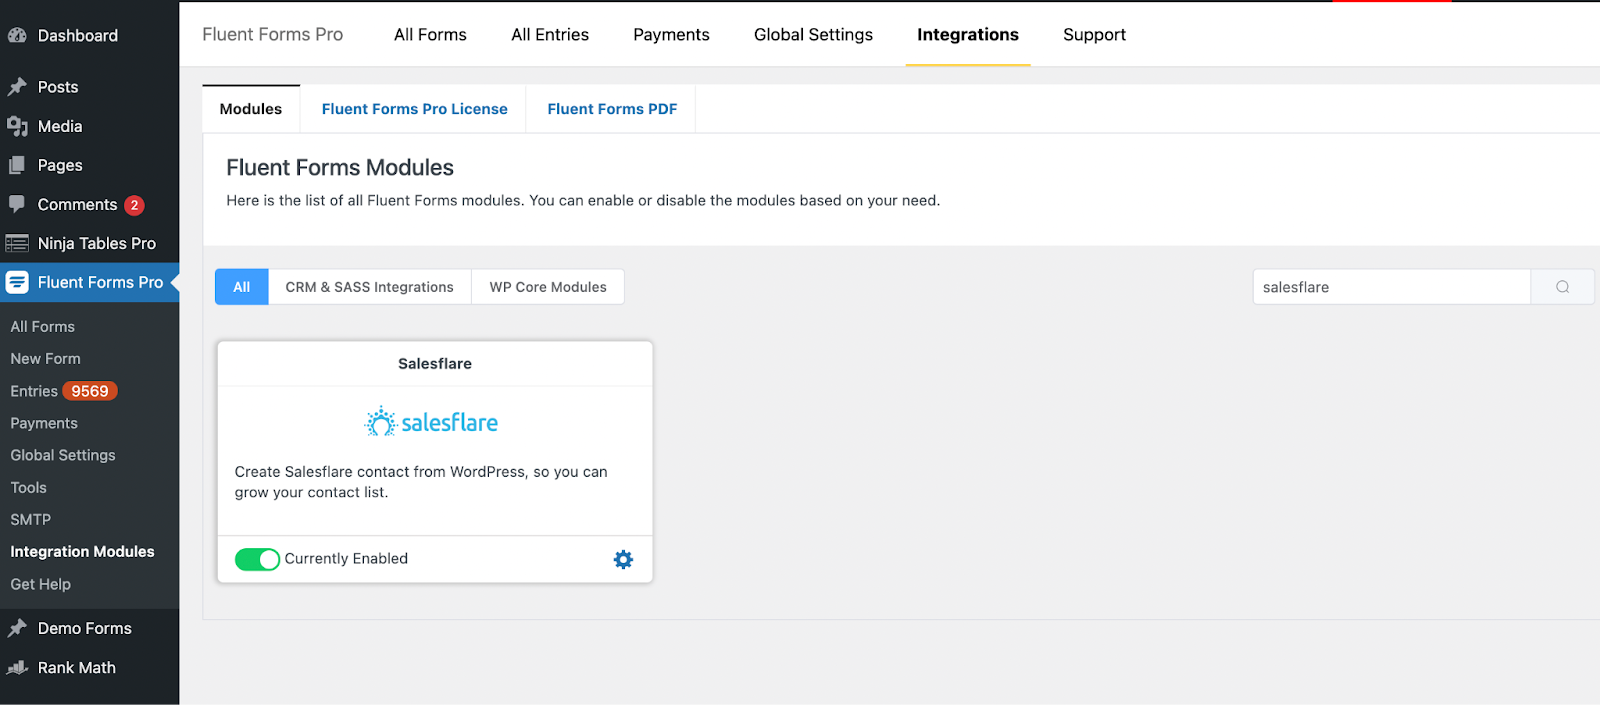This screenshot has height=705, width=1600.
Task: Click the Currently Enabled label
Action: pyautogui.click(x=346, y=559)
